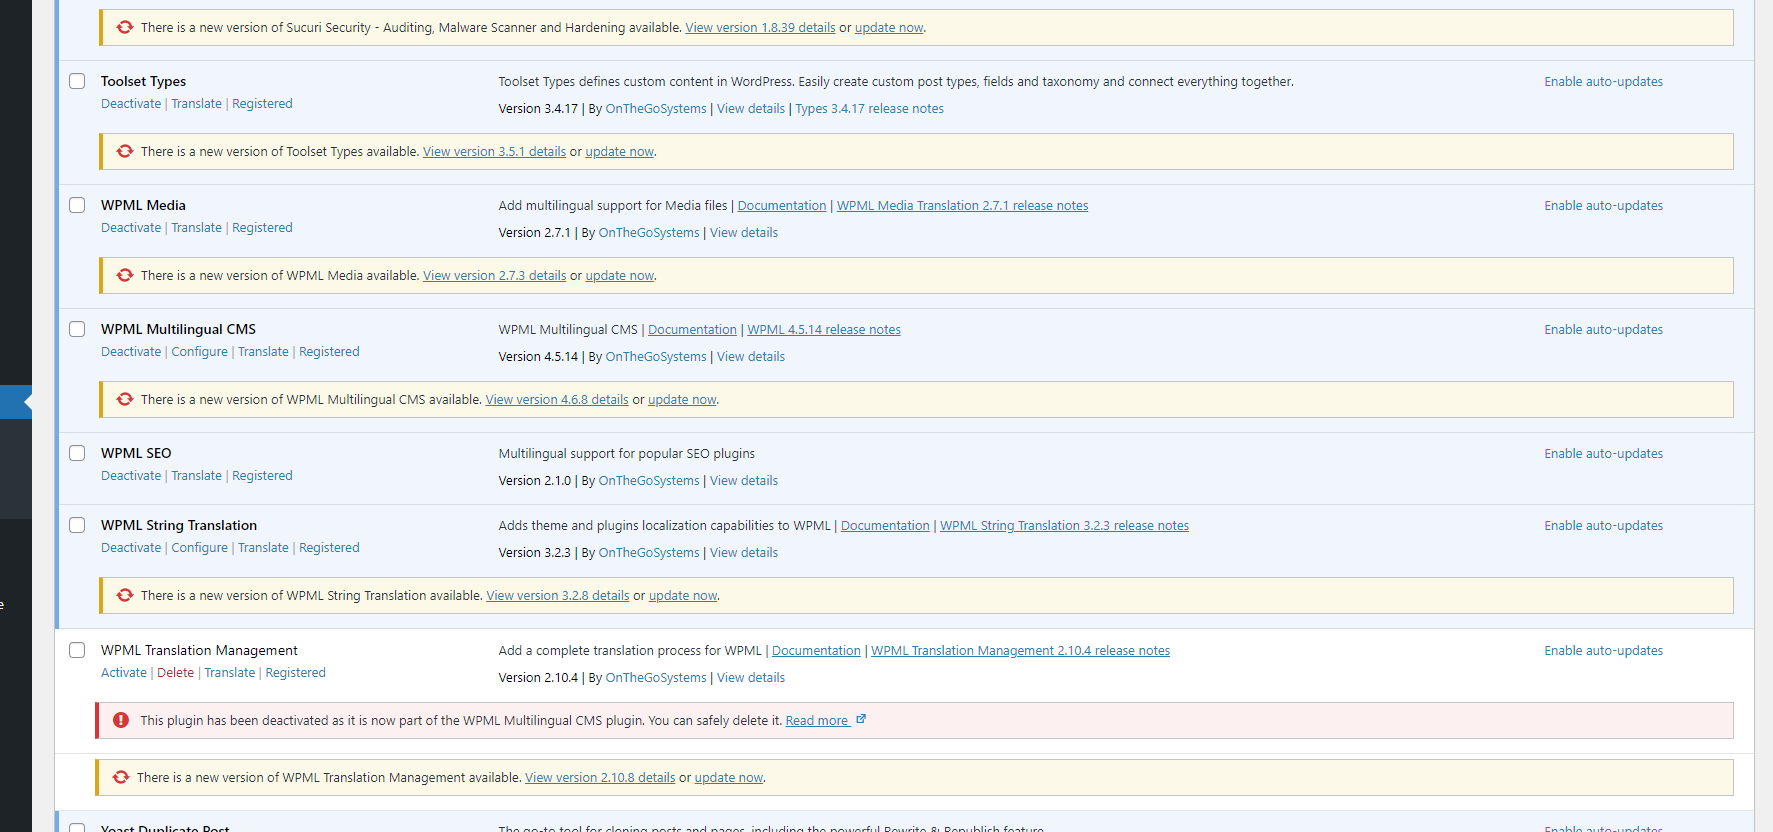1773x832 pixels.
Task: Click Registered under WPML Translation Management
Action: tap(296, 673)
